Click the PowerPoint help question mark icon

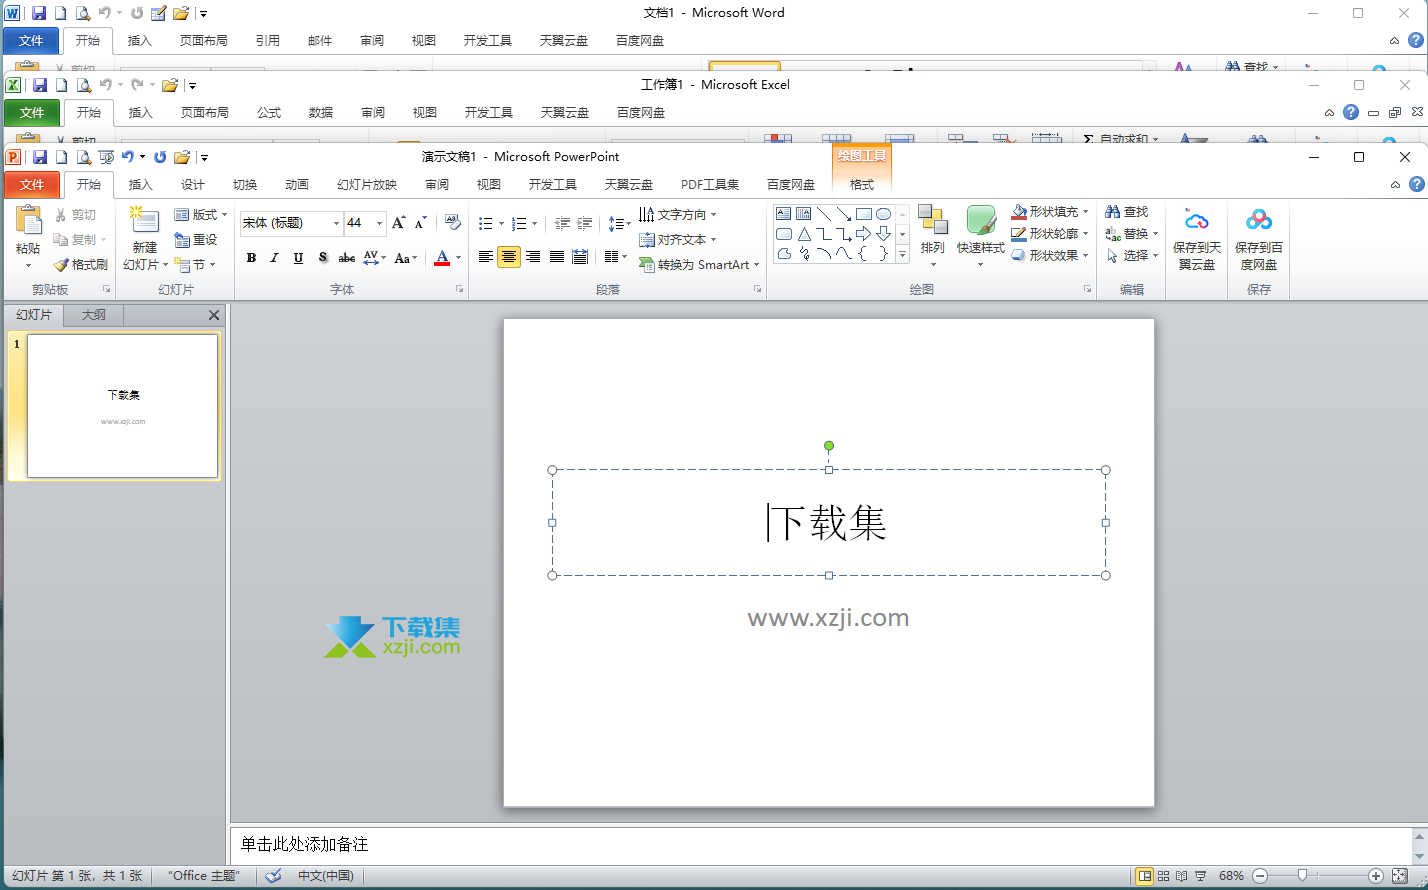[x=1416, y=184]
